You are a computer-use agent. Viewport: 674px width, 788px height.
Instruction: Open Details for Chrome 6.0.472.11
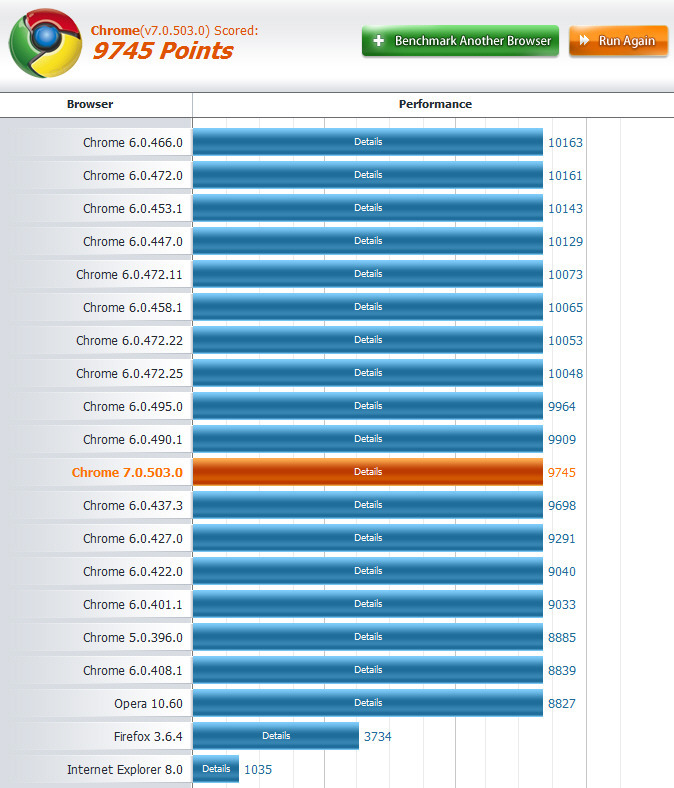368,274
